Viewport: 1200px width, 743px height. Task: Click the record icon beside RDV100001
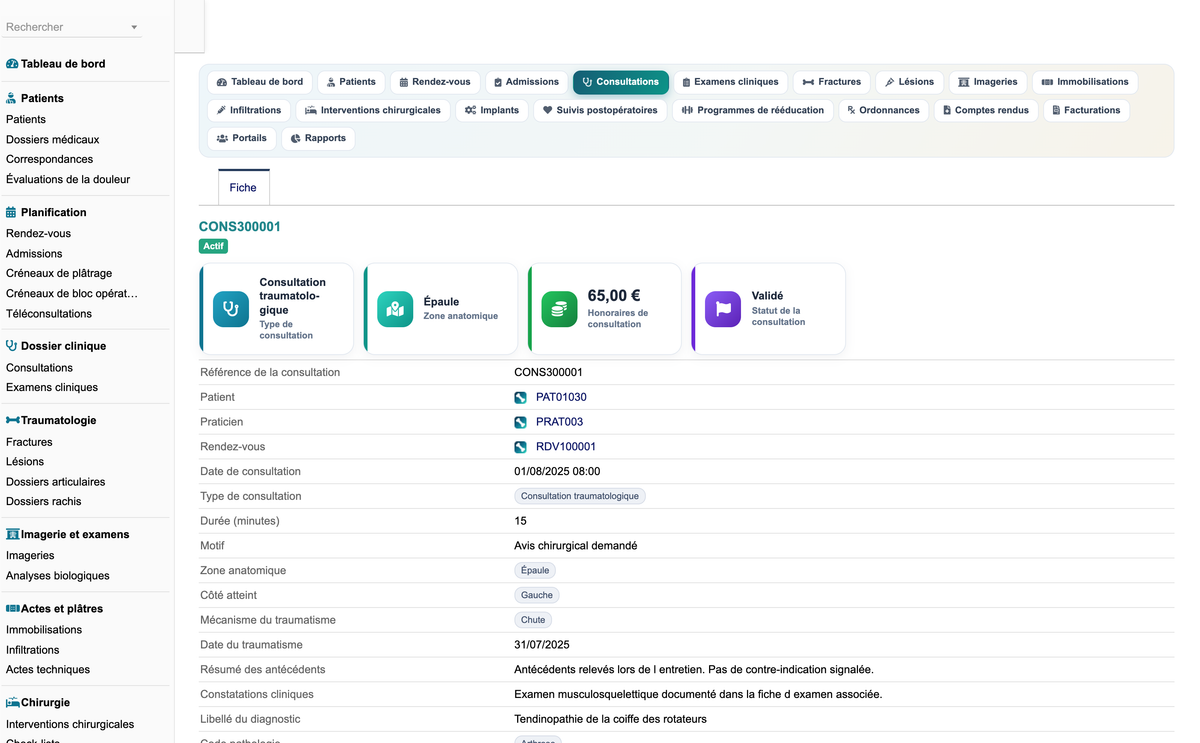[521, 447]
